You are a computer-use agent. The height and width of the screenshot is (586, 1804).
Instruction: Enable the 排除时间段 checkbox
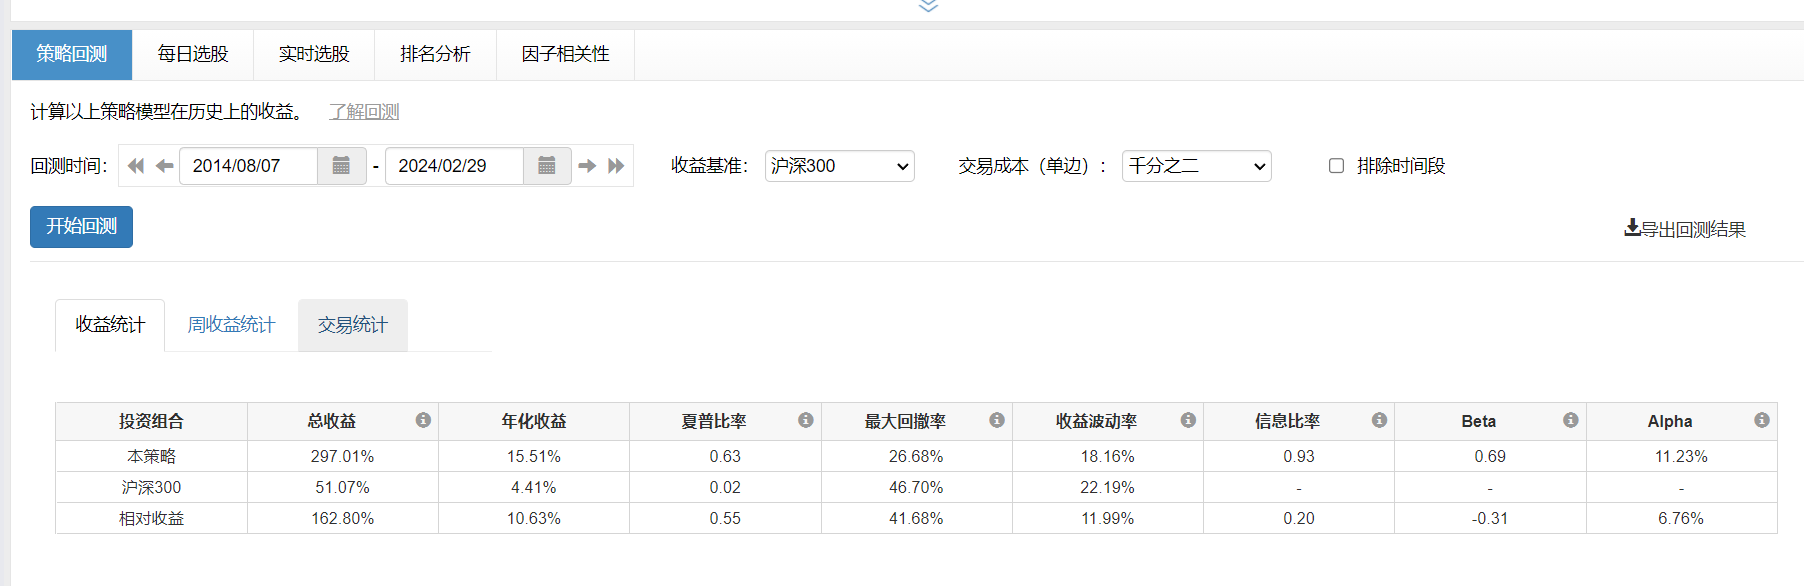1336,166
